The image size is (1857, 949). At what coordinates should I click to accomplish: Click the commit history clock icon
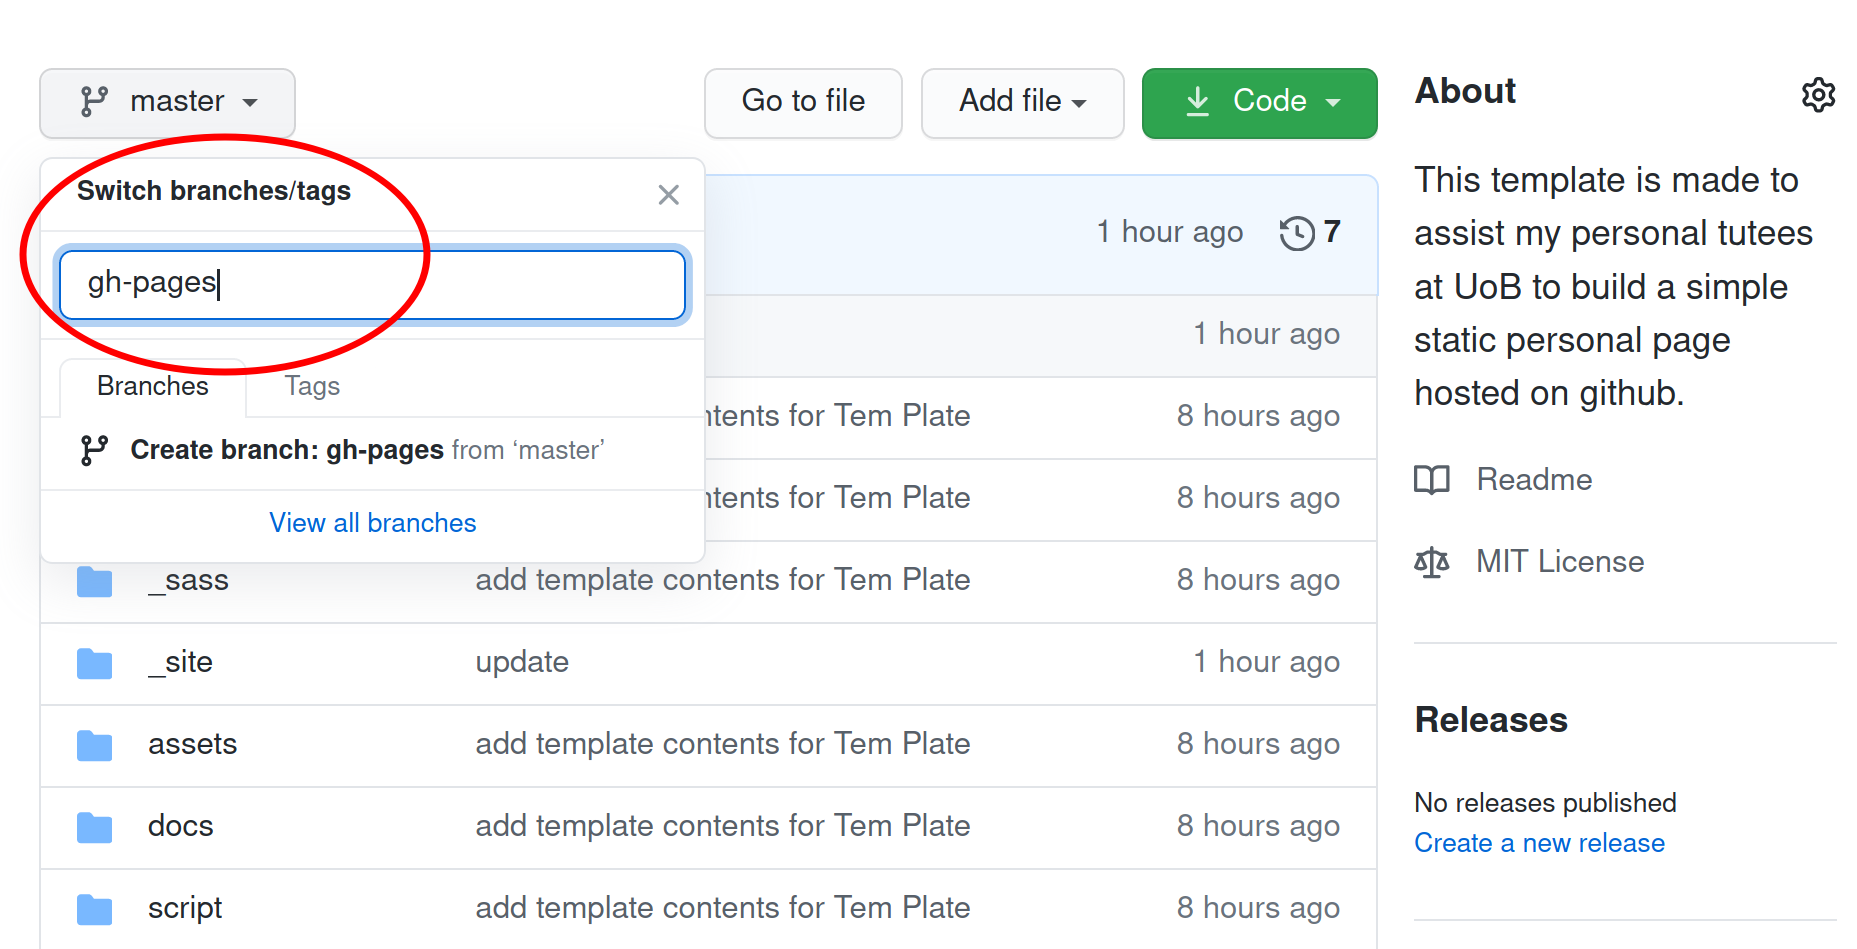click(x=1297, y=233)
